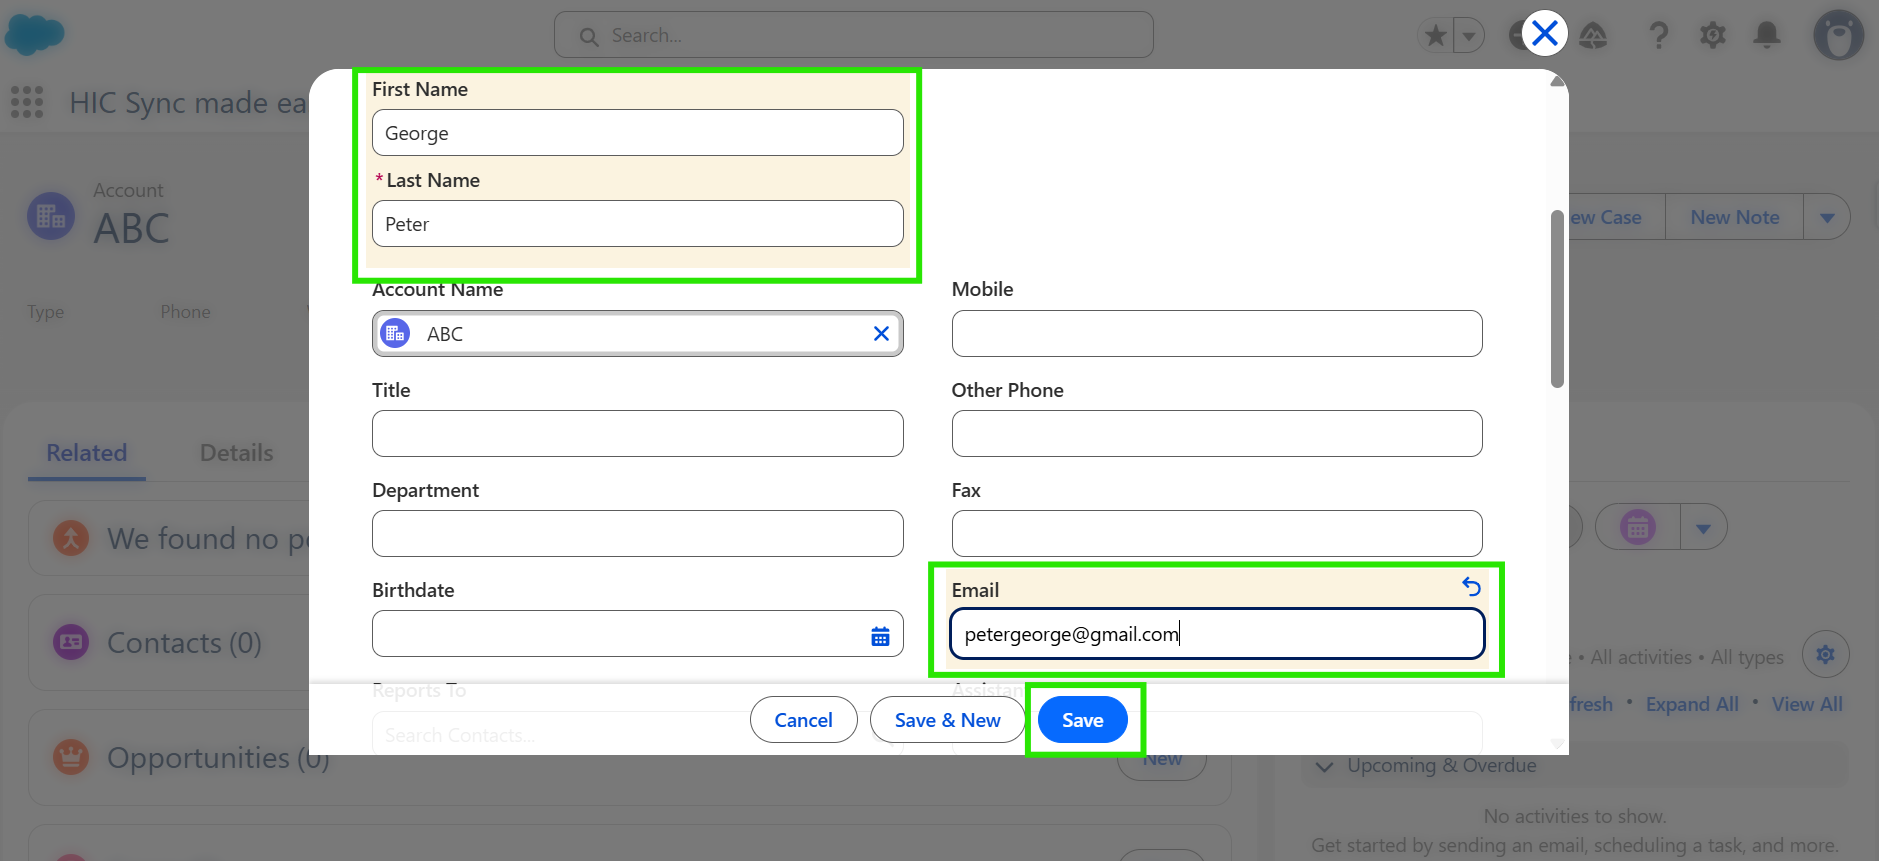The height and width of the screenshot is (861, 1879).
Task: Open the Notifications bell
Action: tap(1767, 36)
